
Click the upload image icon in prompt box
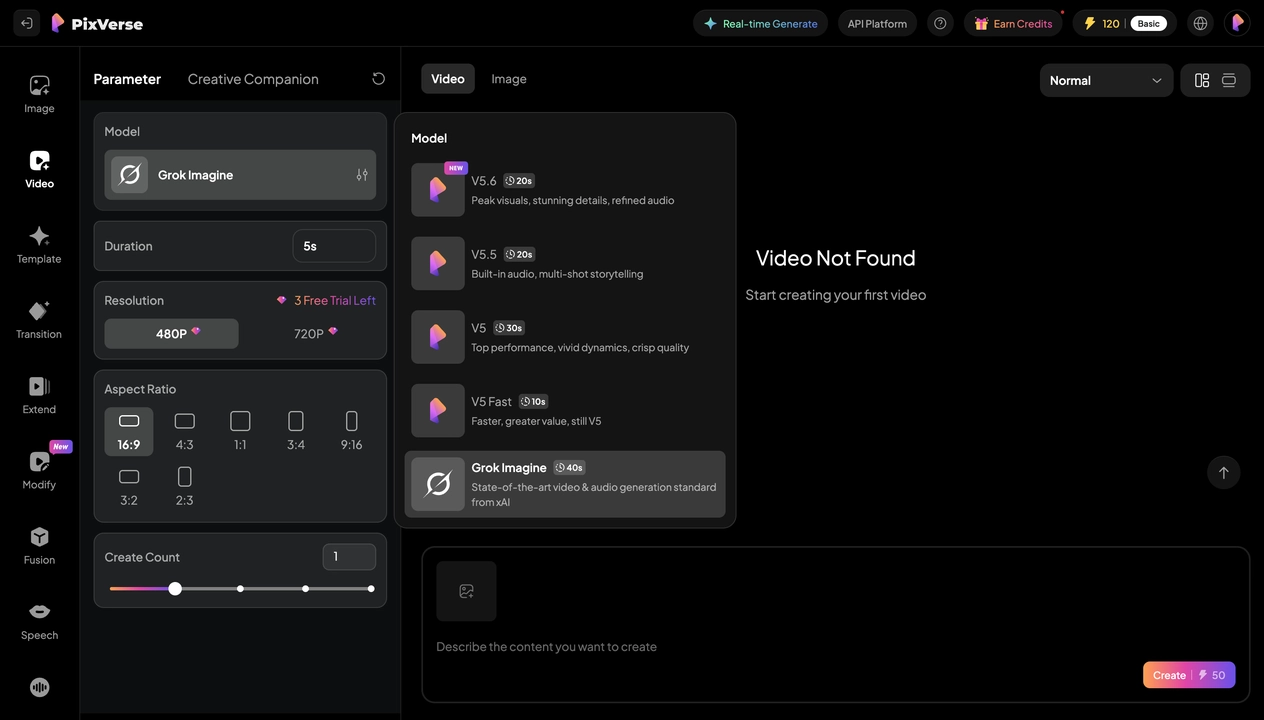click(x=466, y=591)
